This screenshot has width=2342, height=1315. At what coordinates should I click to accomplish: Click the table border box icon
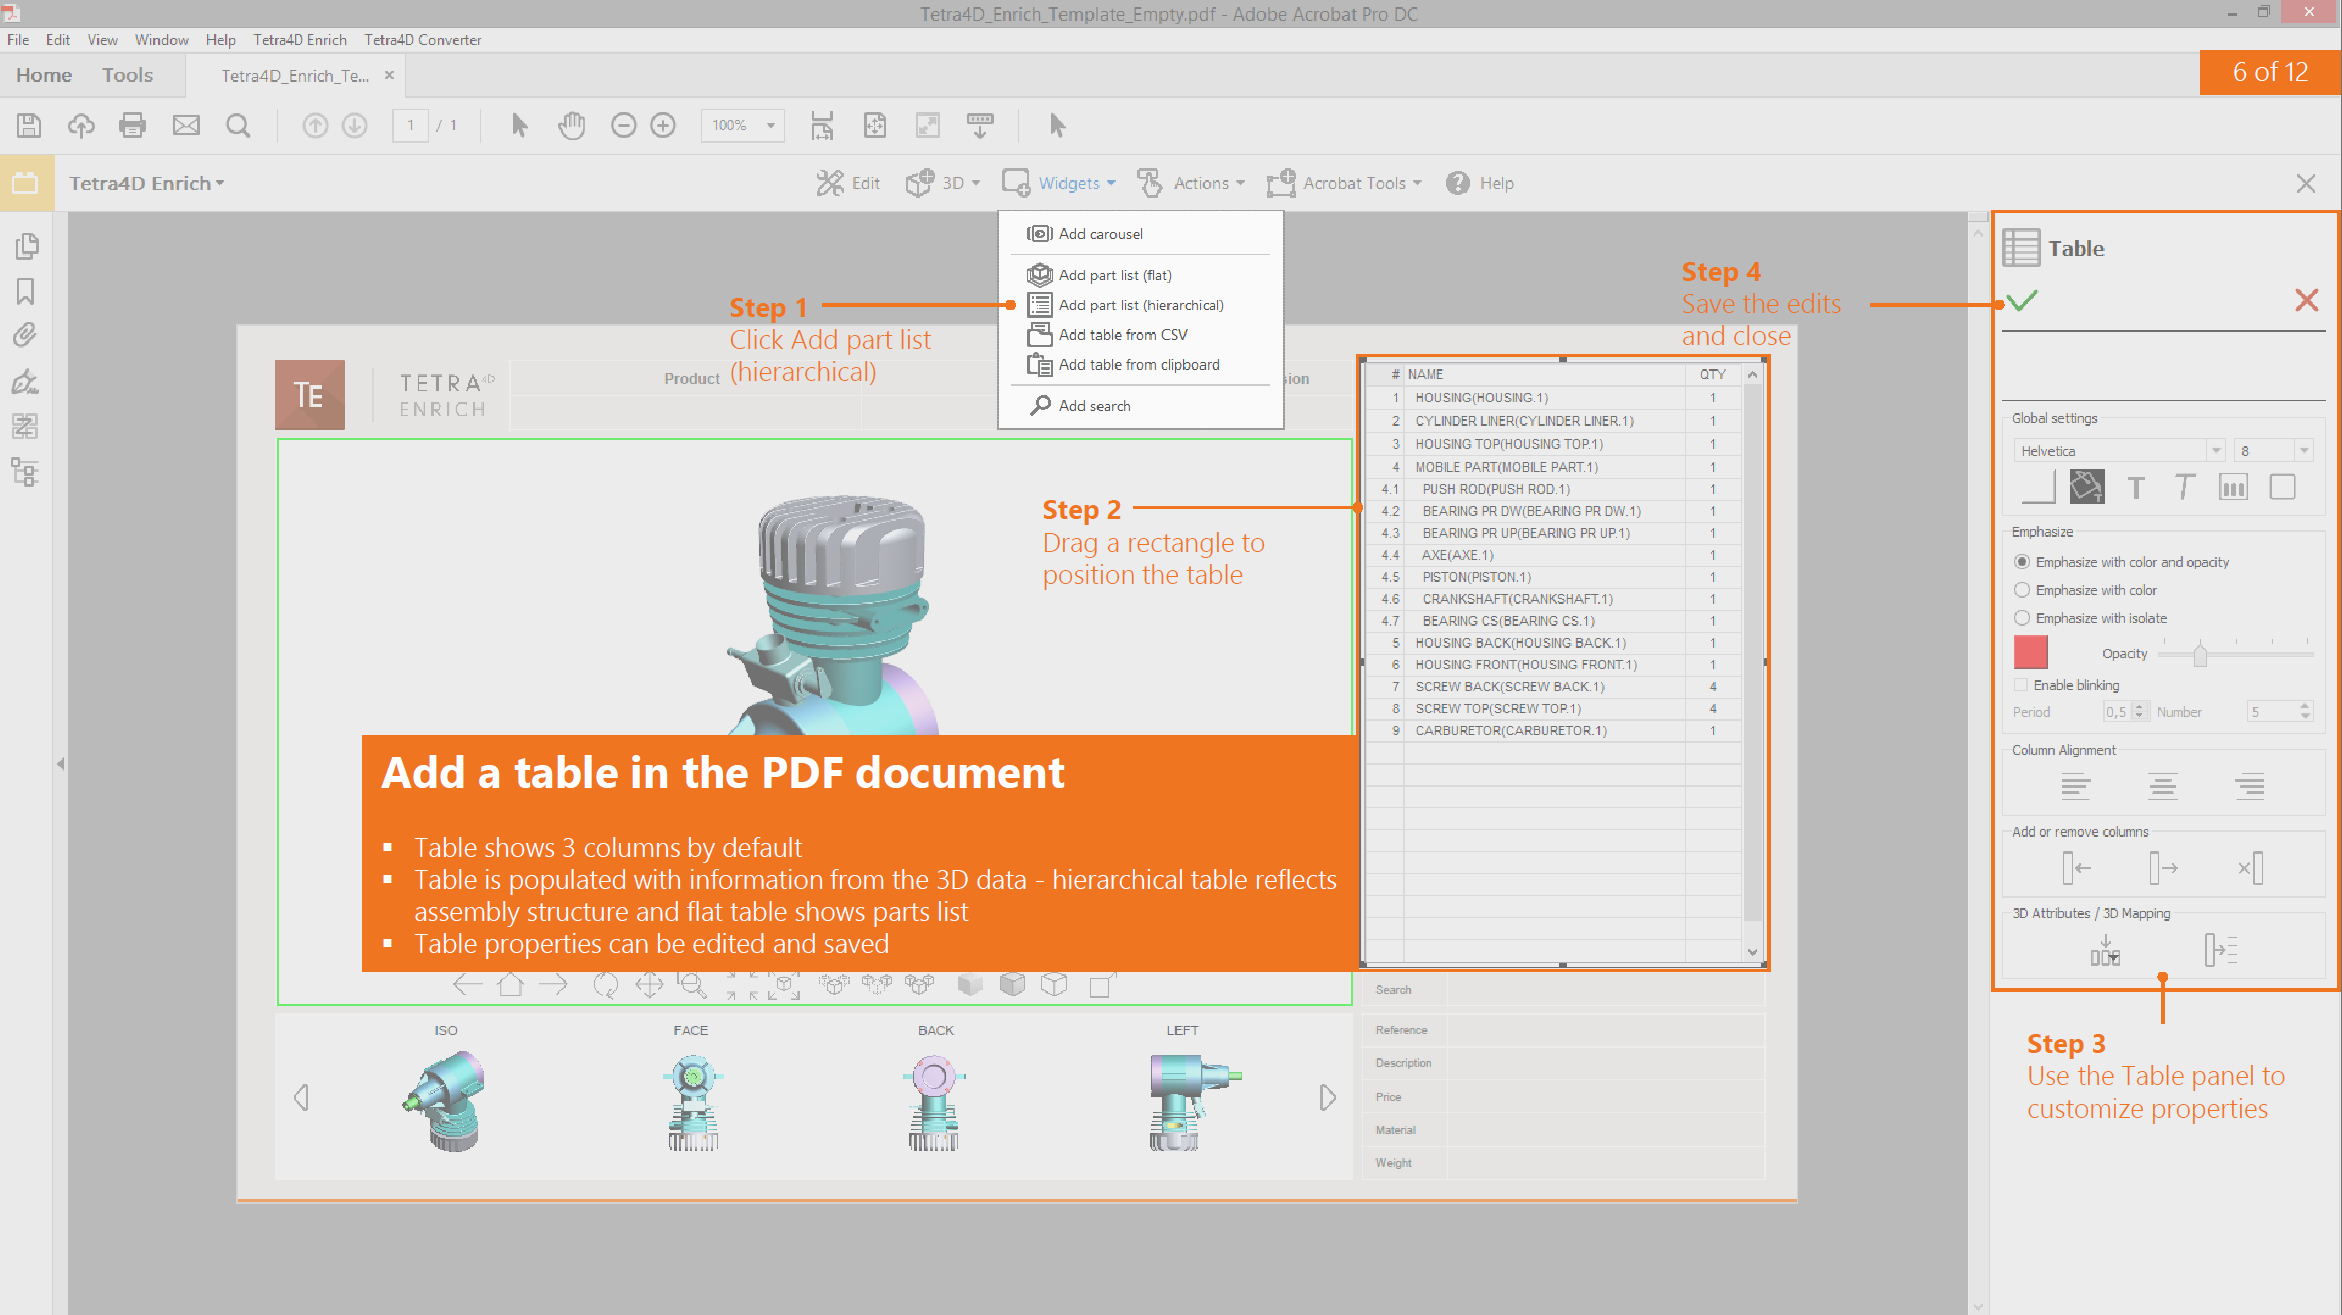pyautogui.click(x=2283, y=487)
